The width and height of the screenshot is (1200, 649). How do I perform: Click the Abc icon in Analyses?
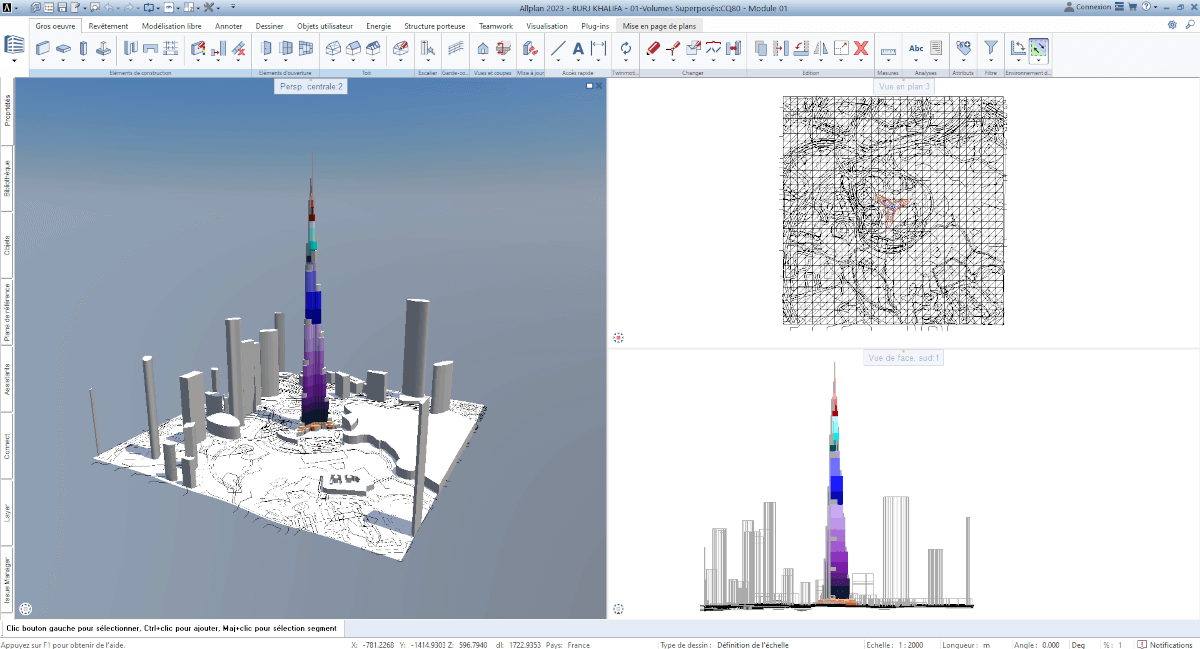(x=916, y=47)
